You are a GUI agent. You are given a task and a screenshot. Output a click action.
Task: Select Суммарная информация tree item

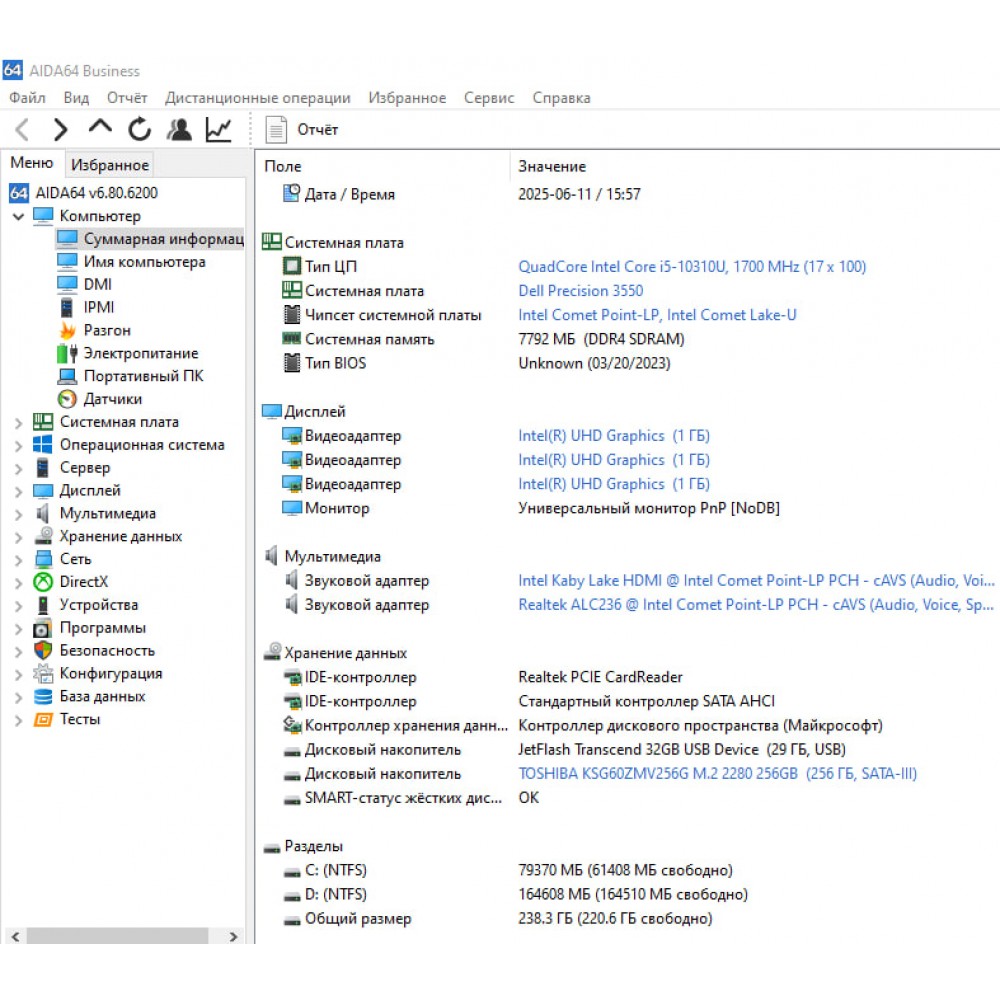coord(150,239)
